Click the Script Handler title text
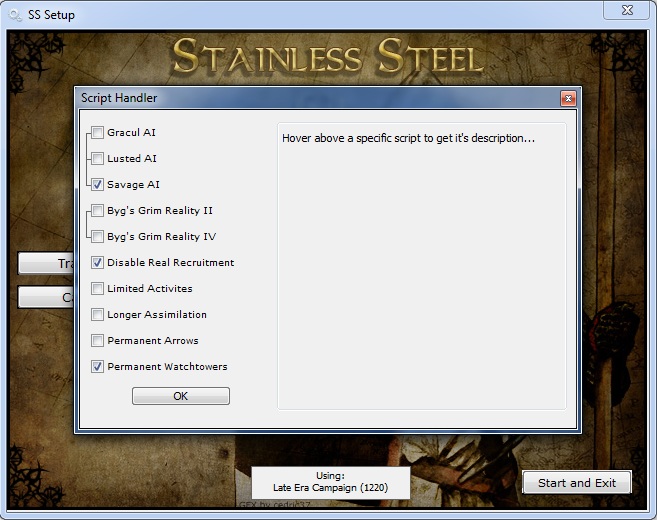Image resolution: width=657 pixels, height=520 pixels. (x=119, y=98)
